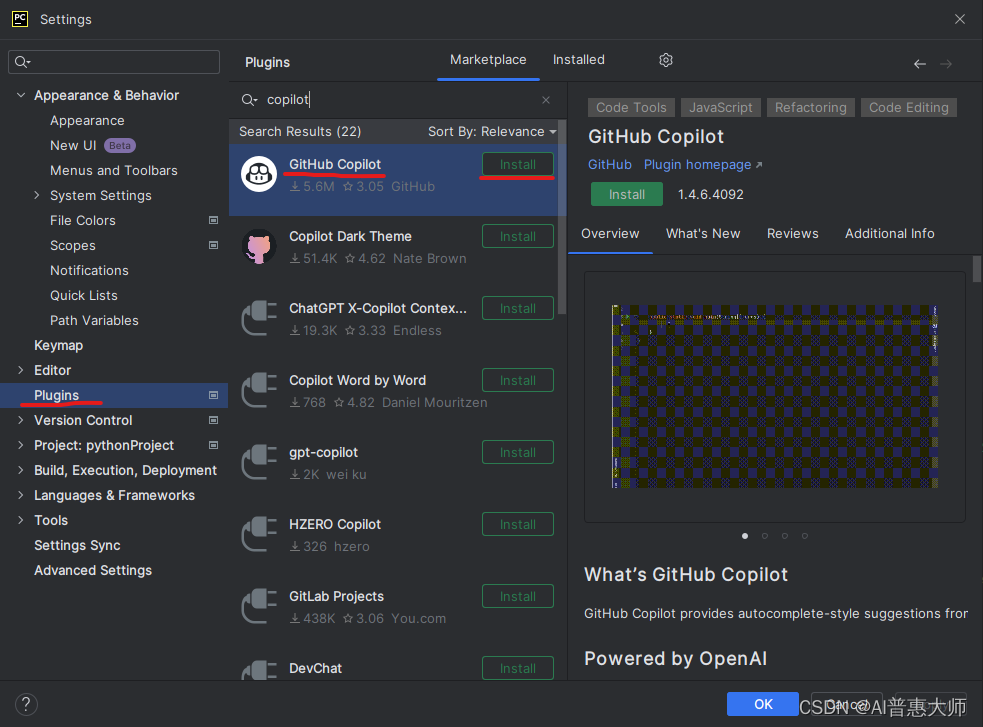The height and width of the screenshot is (727, 983).
Task: Expand the Version Control section
Action: click(21, 421)
